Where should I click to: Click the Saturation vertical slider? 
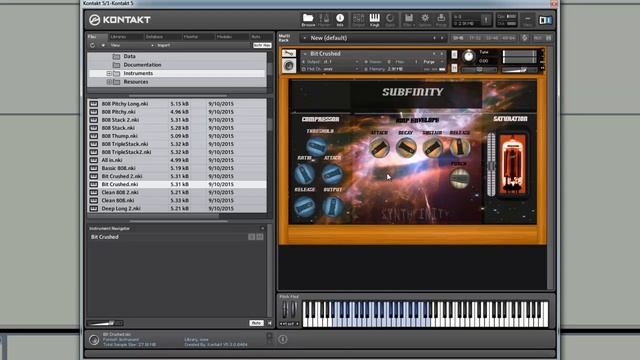click(491, 164)
